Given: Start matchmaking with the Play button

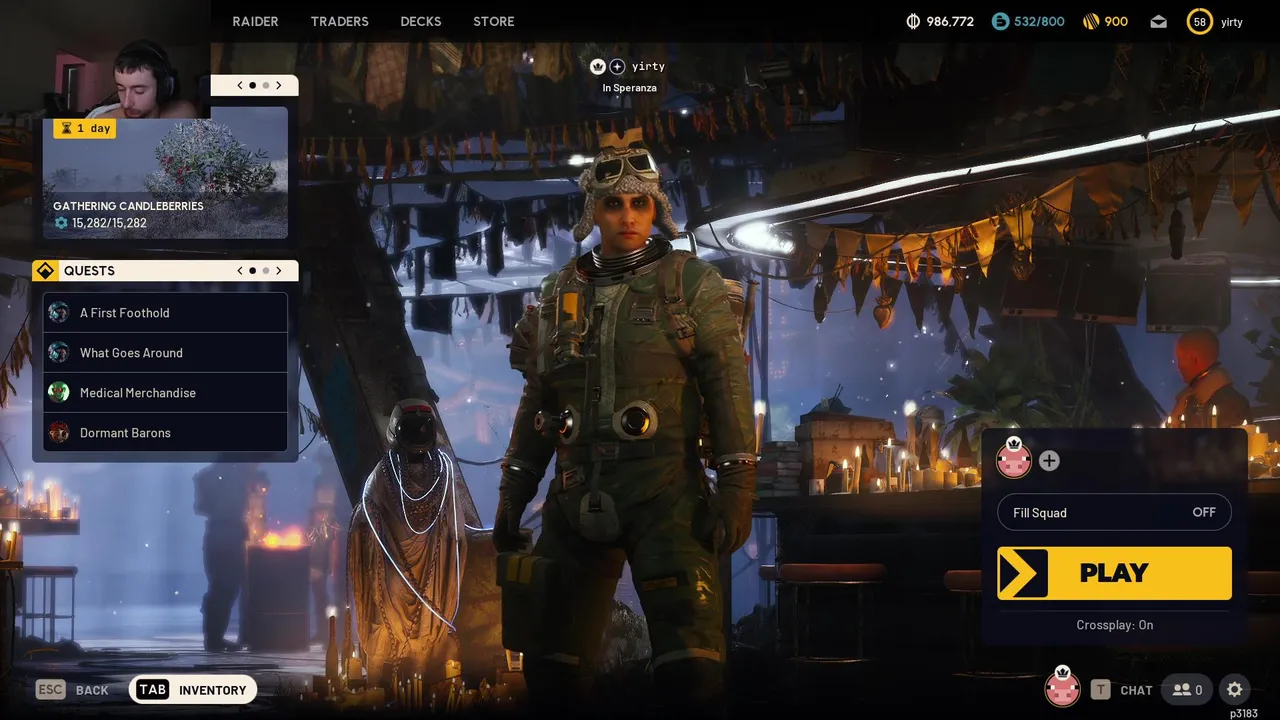Looking at the screenshot, I should [x=1114, y=573].
